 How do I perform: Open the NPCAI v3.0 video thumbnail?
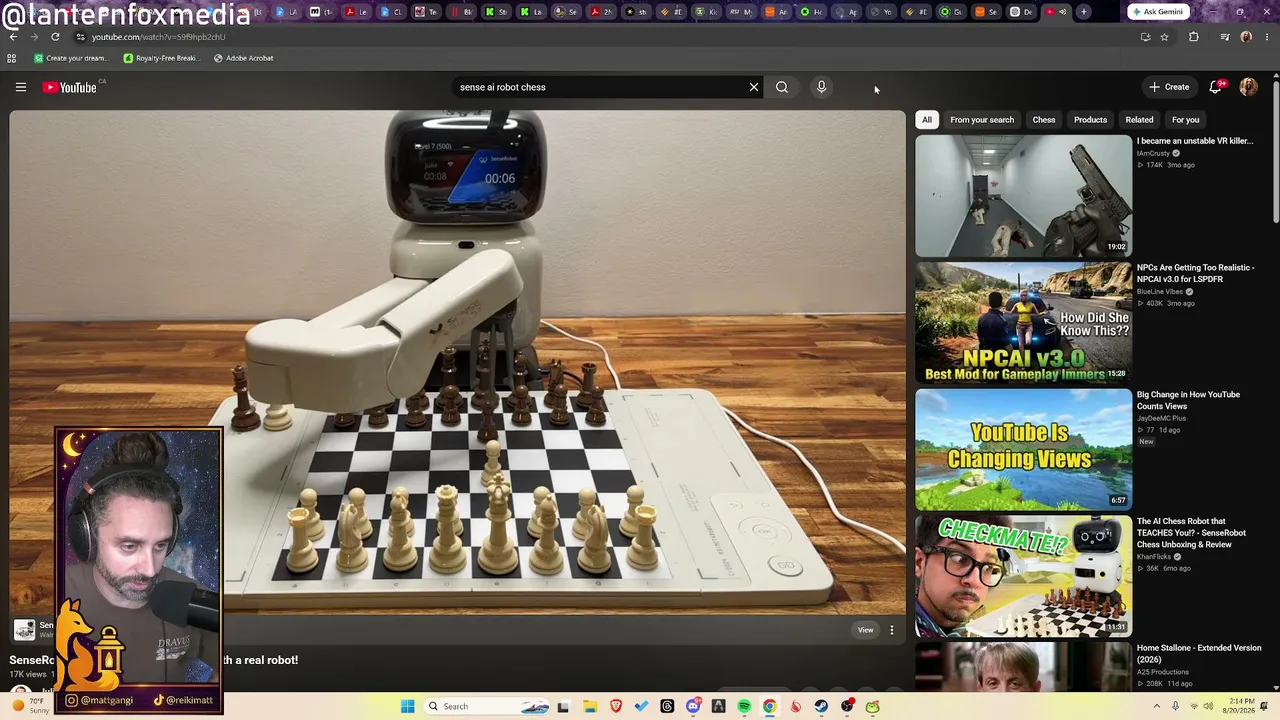(1024, 323)
